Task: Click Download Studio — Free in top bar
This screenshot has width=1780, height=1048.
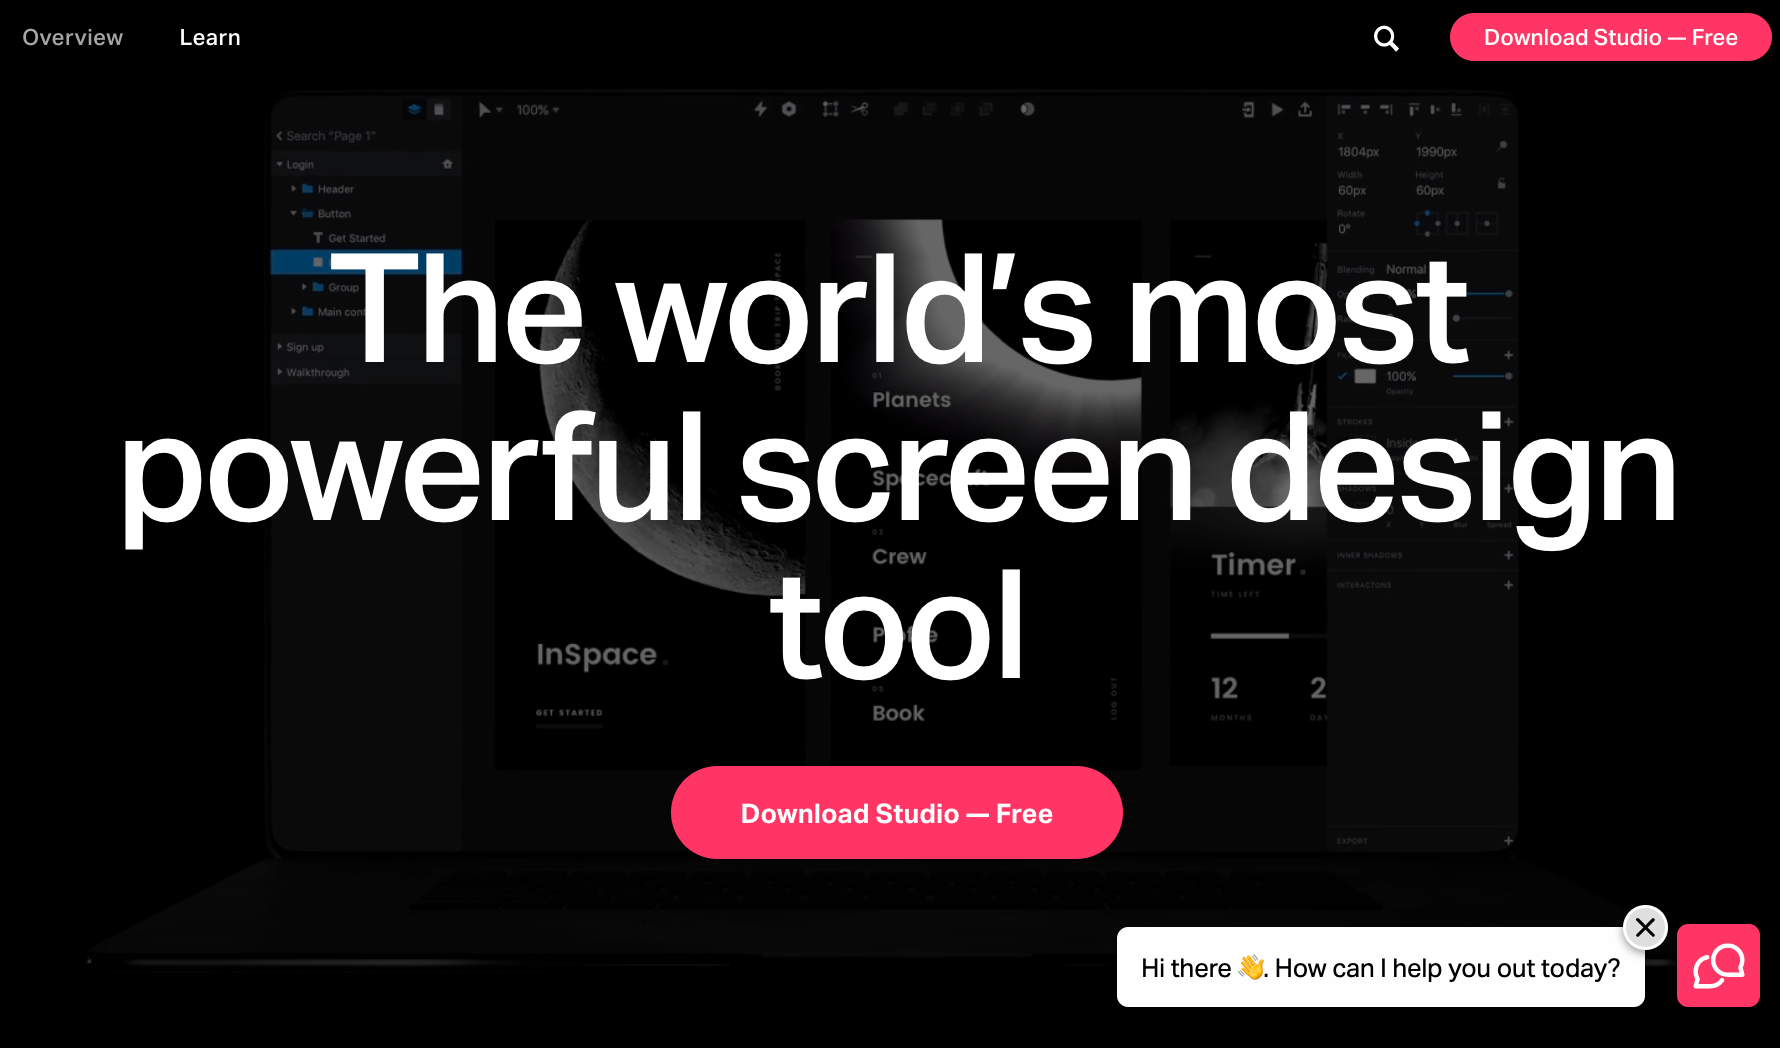Action: [1610, 37]
